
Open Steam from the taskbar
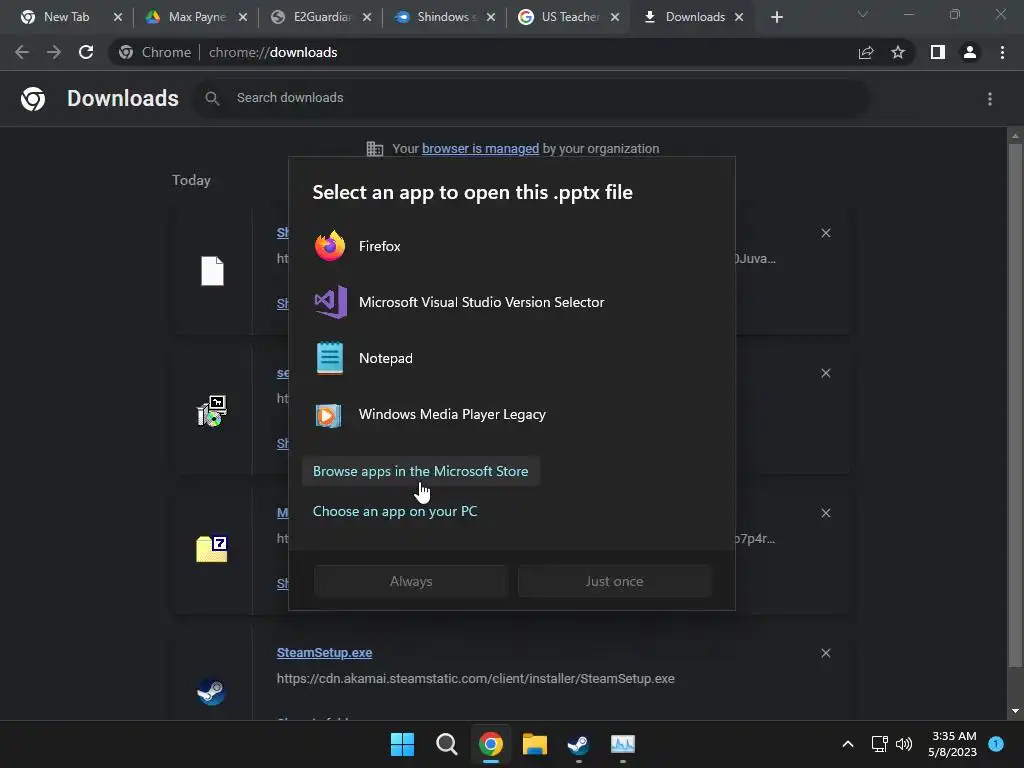[x=579, y=744]
